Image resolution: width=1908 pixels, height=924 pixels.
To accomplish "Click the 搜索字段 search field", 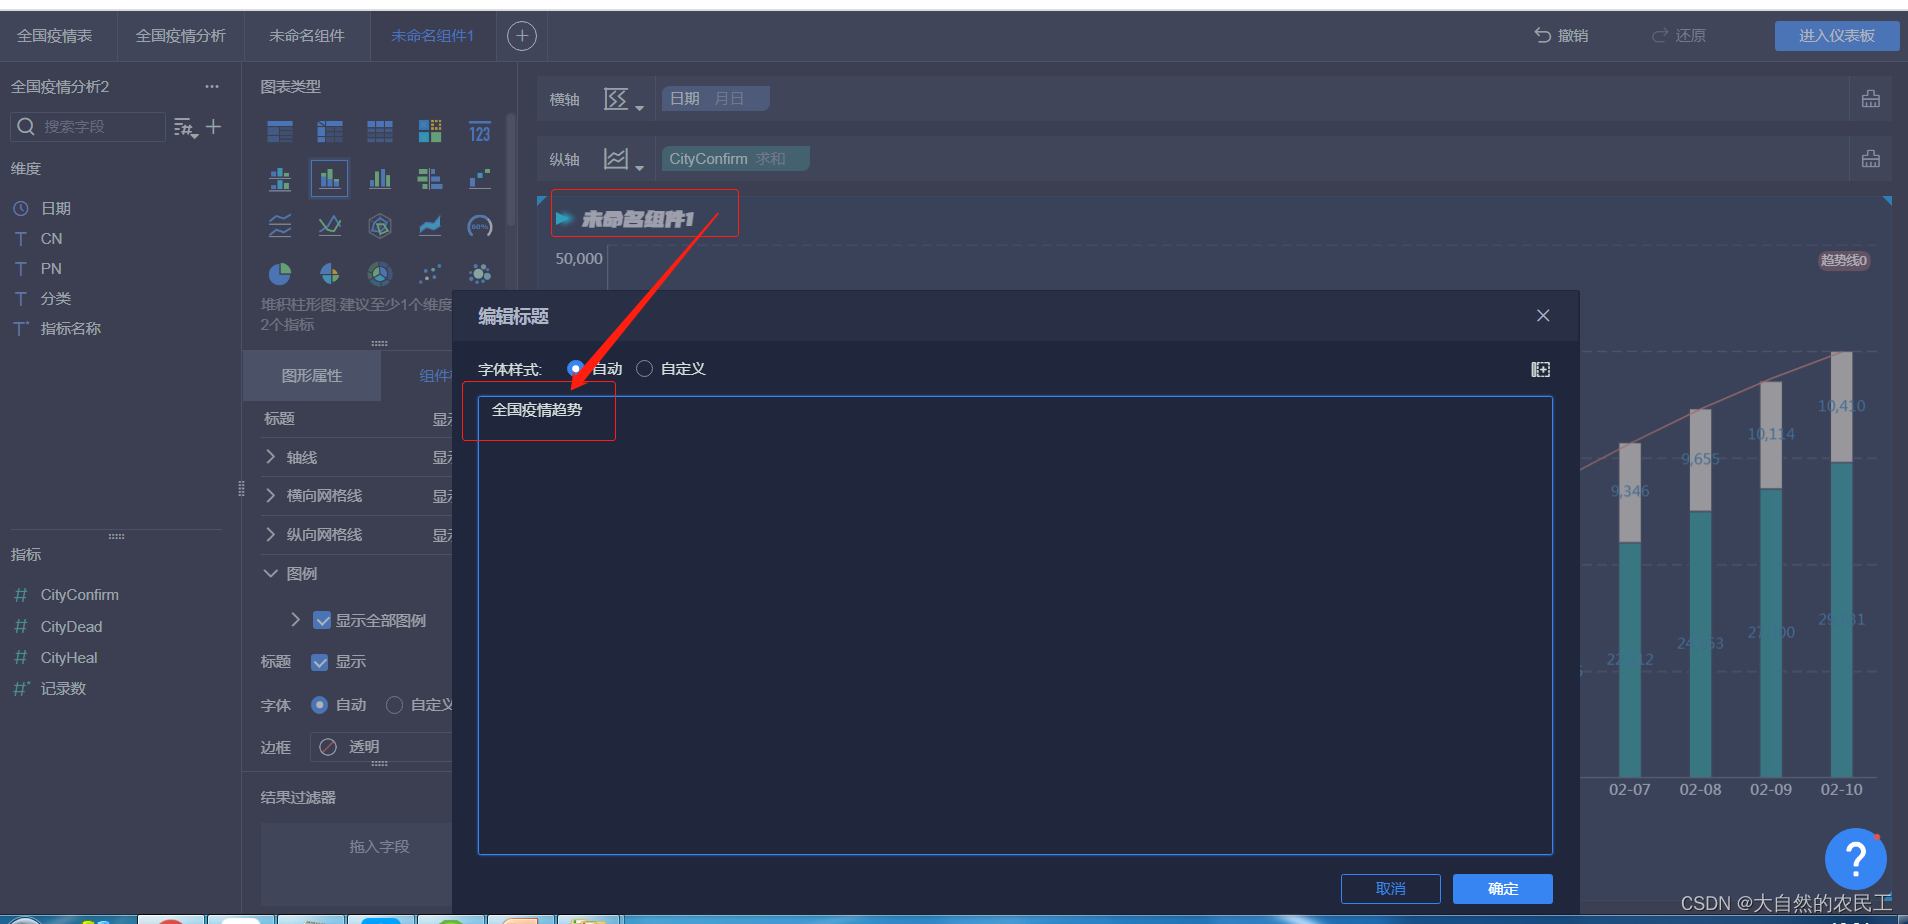I will coord(88,127).
